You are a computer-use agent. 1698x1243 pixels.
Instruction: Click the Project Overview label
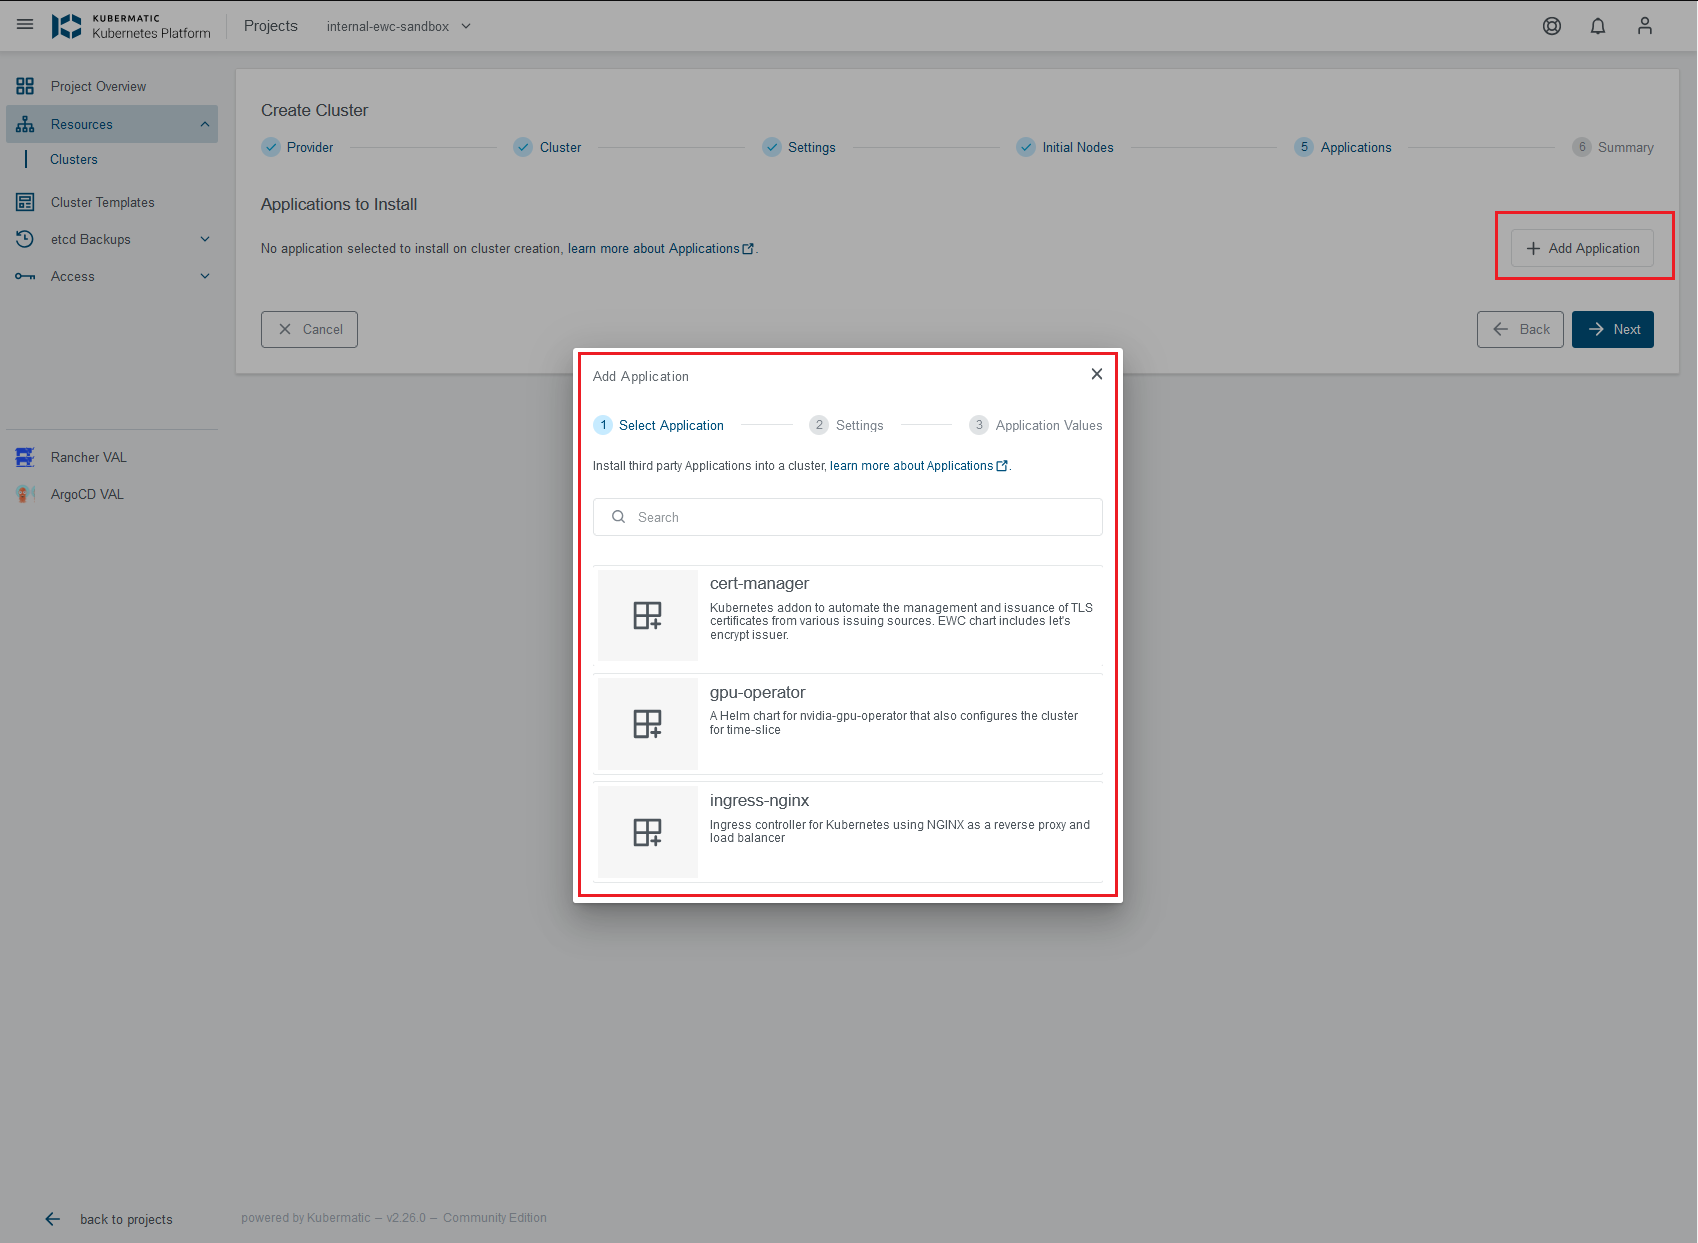pos(98,87)
